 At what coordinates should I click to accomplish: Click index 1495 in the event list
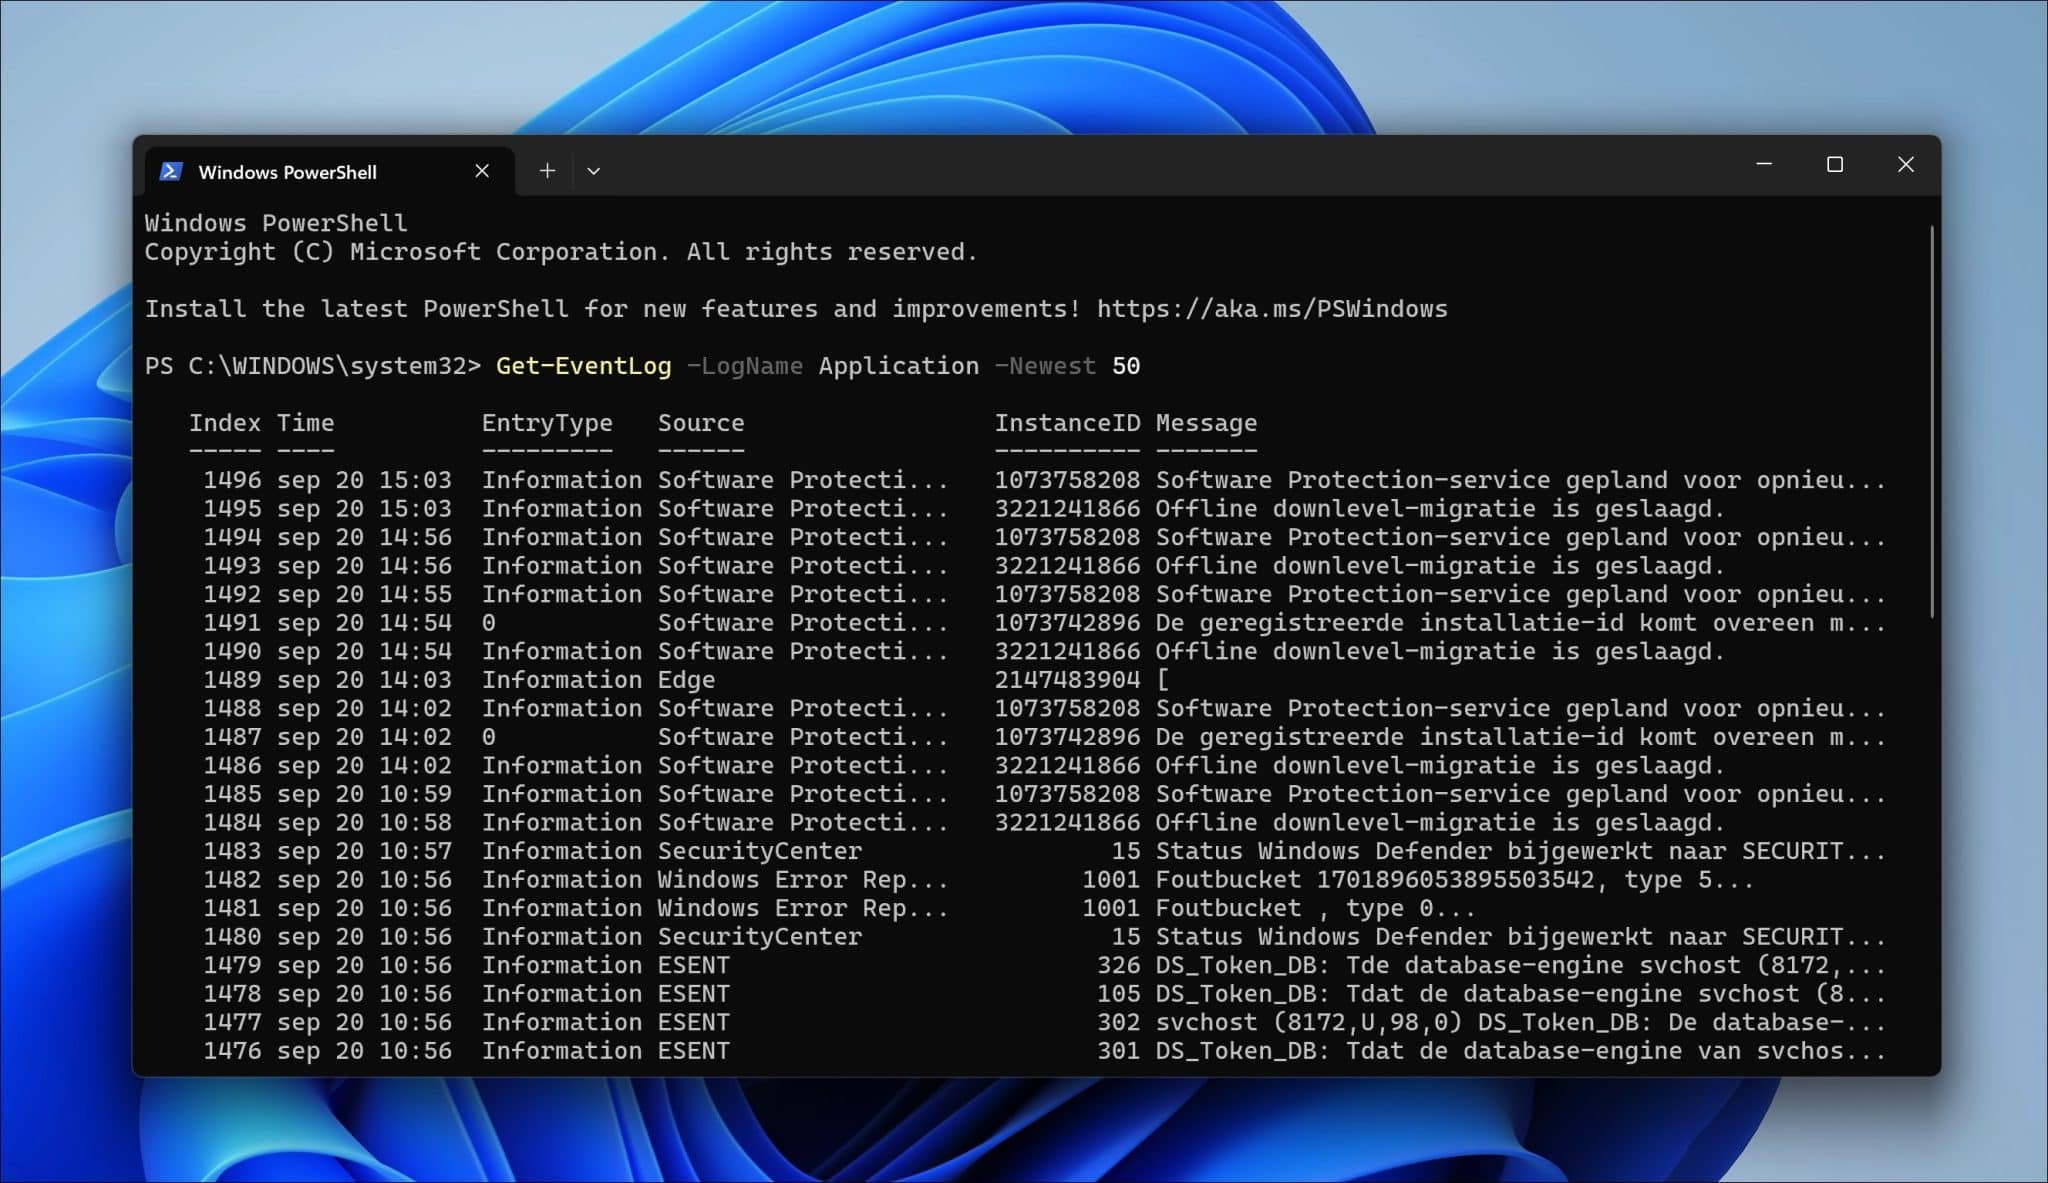coord(232,509)
